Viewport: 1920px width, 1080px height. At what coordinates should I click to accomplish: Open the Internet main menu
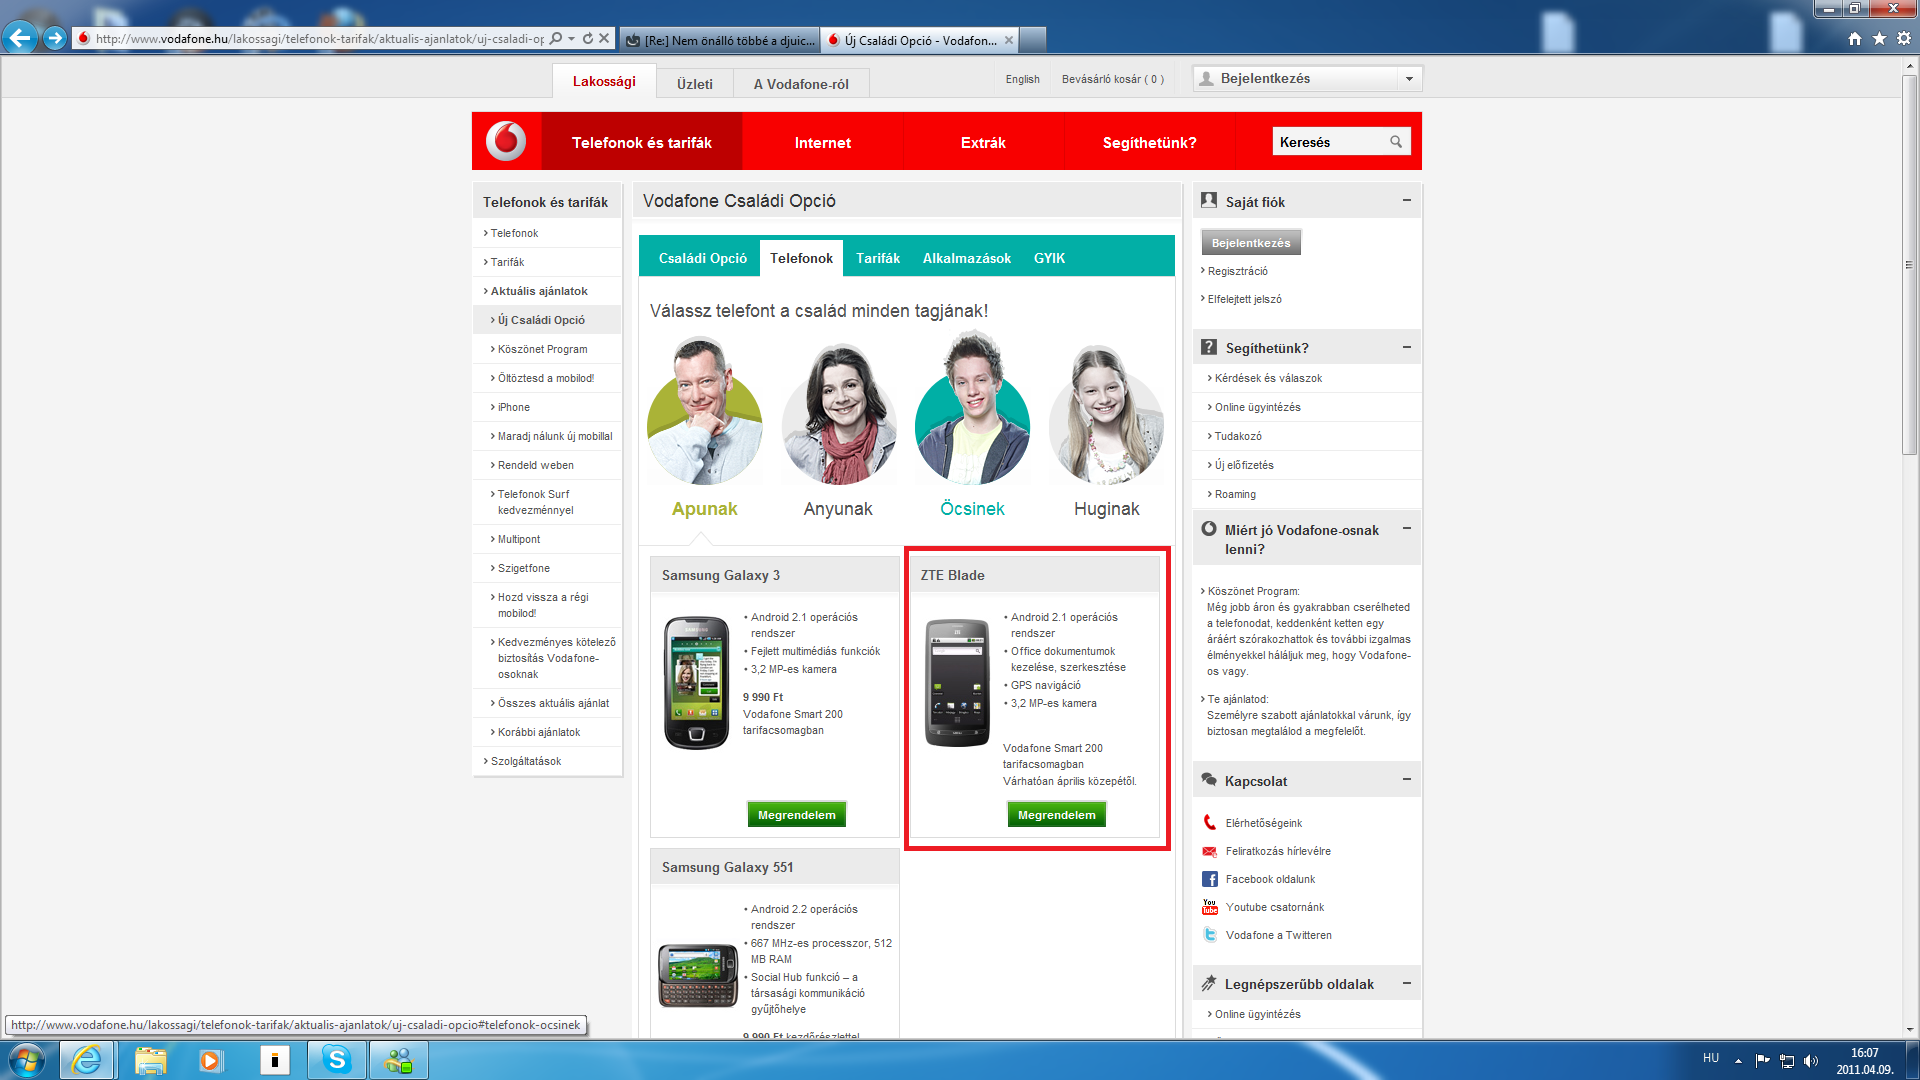click(823, 142)
